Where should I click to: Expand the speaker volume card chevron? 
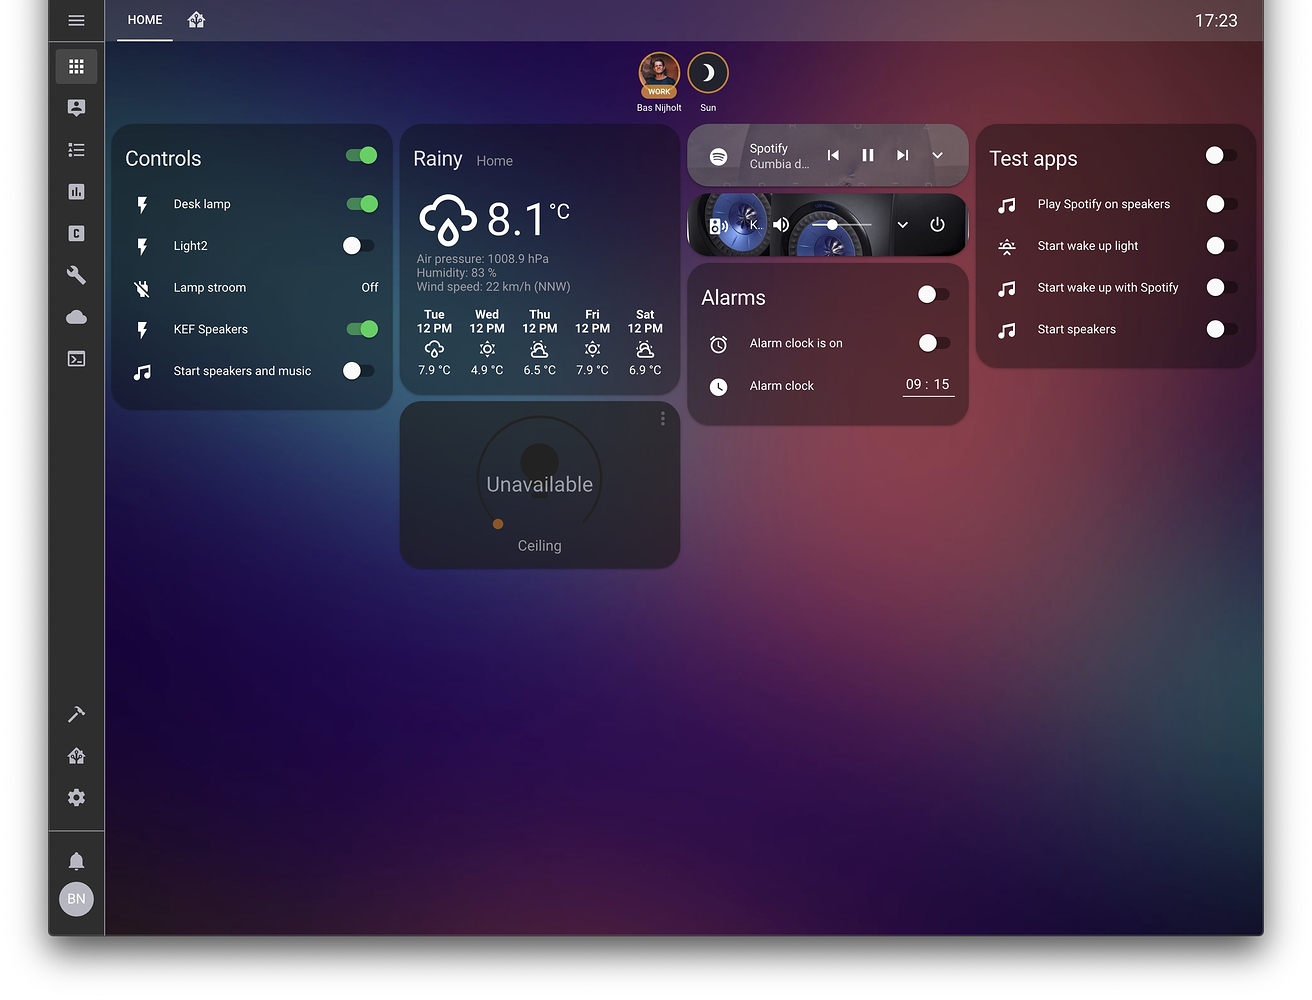(902, 225)
